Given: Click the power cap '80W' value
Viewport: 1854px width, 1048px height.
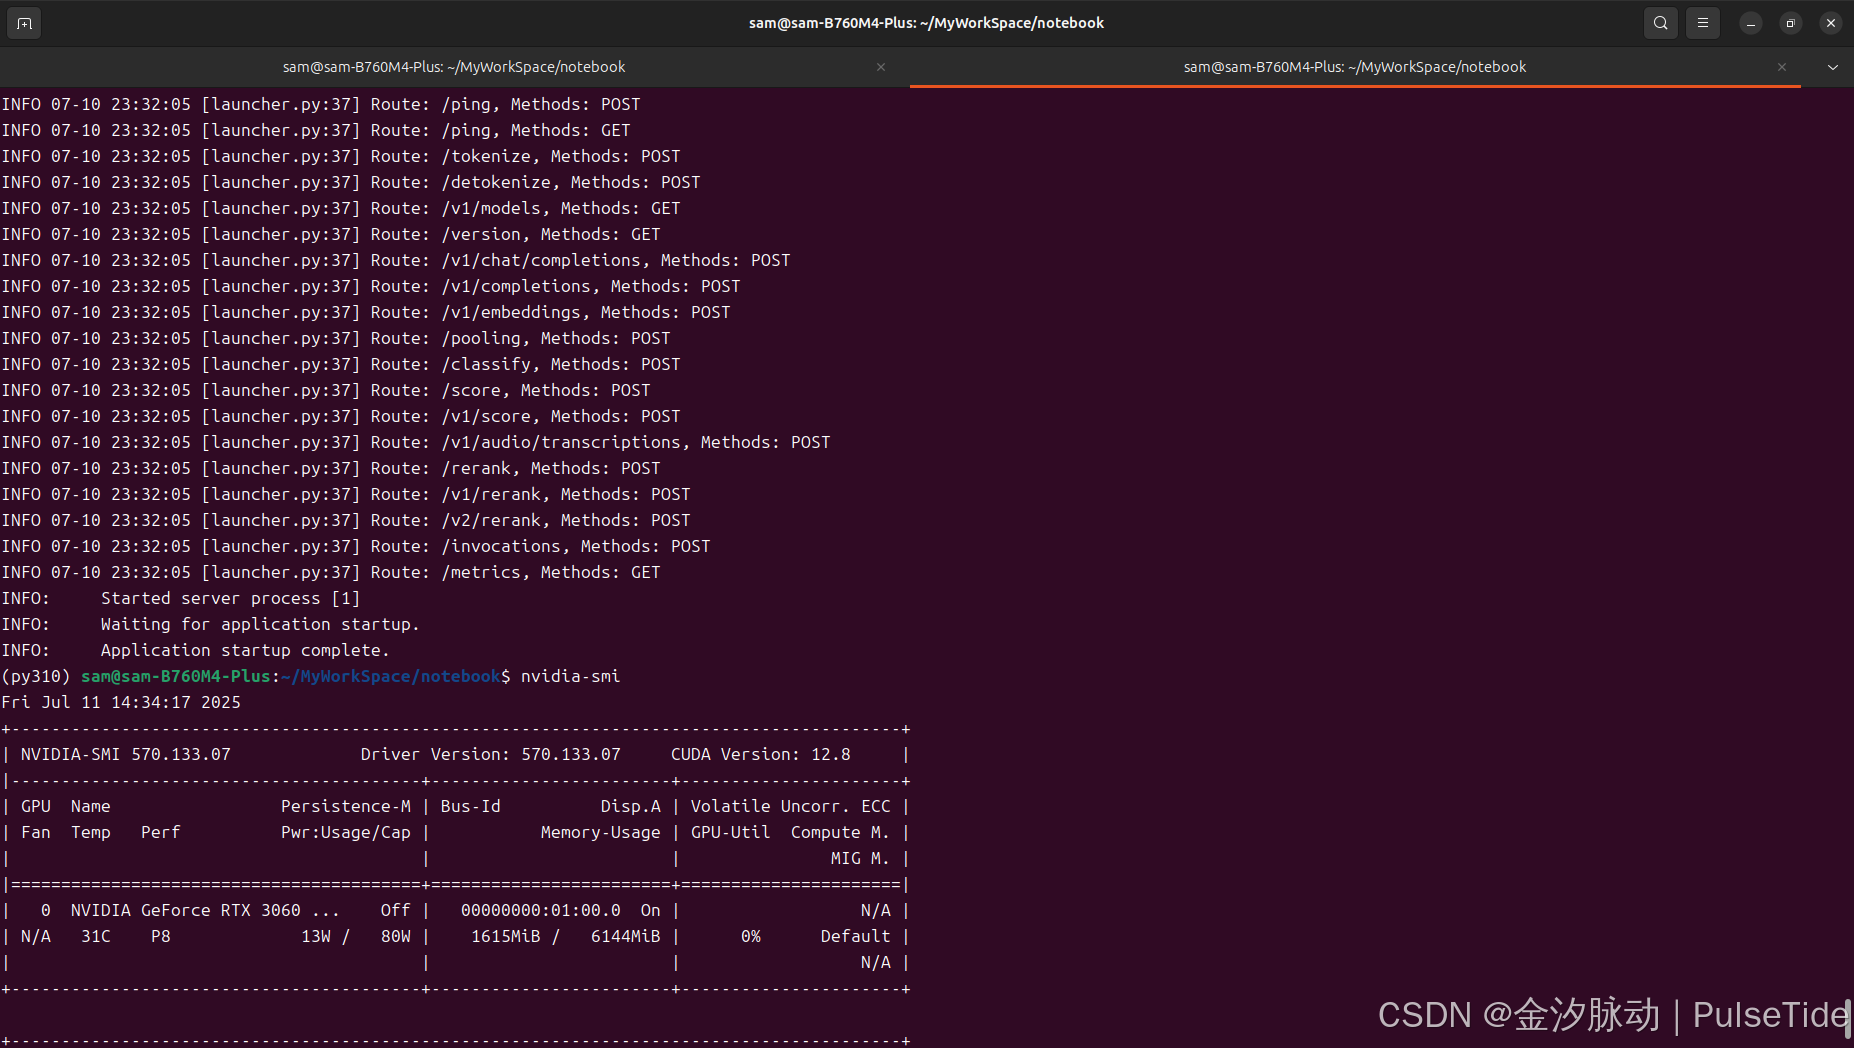Looking at the screenshot, I should (x=396, y=936).
